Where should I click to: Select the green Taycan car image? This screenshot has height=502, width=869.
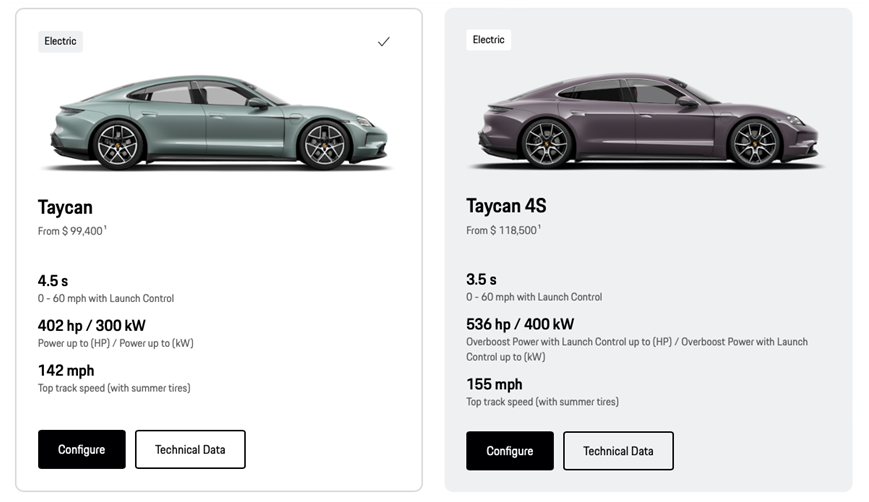[218, 122]
